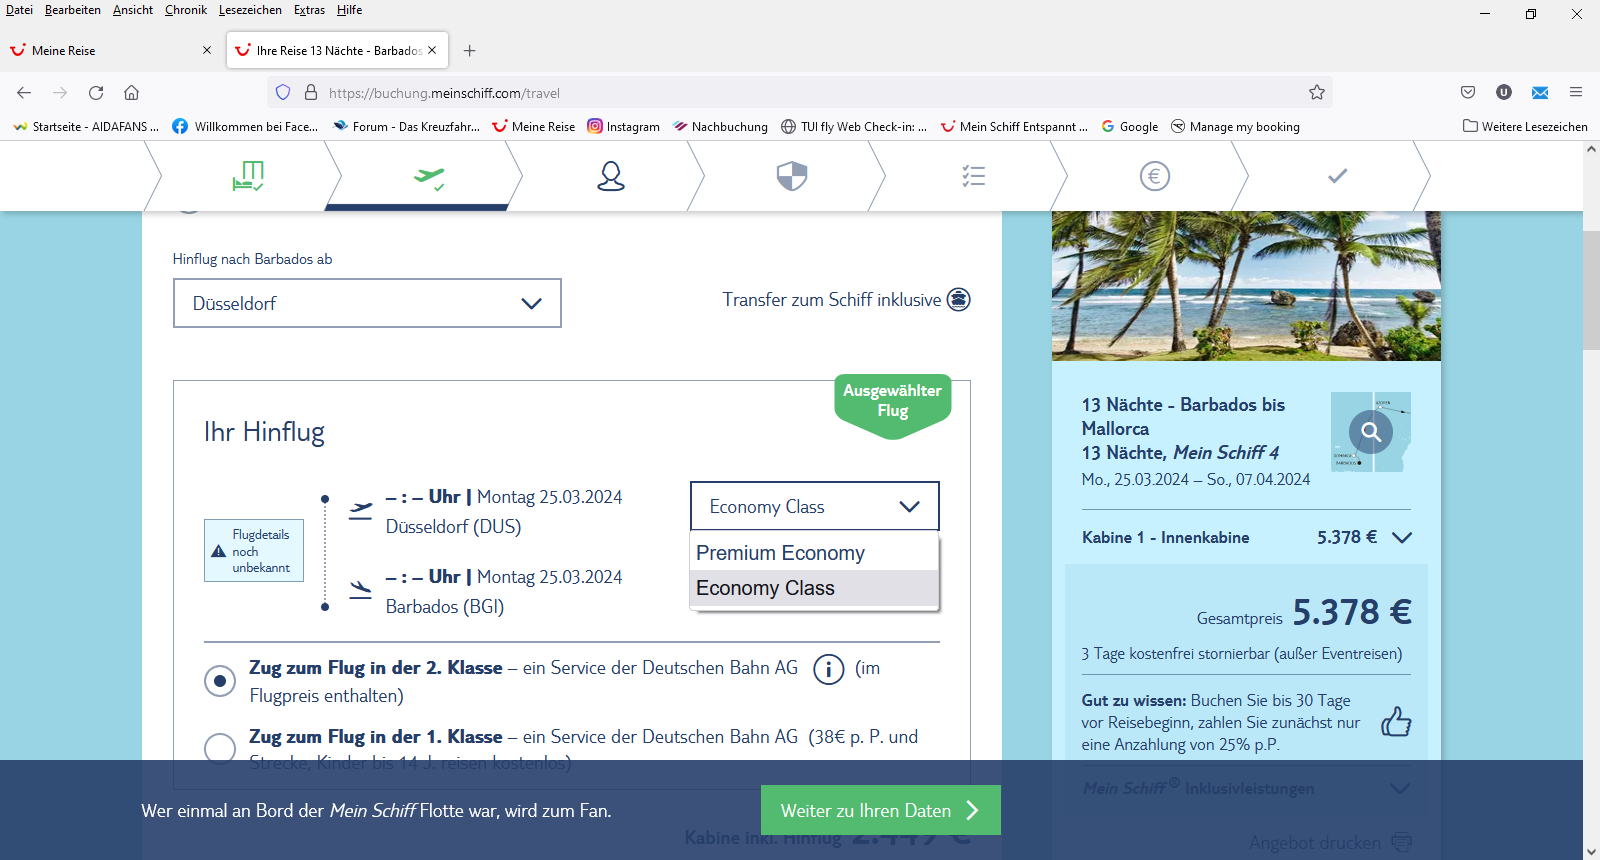Screen dimensions: 1600x860
Task: Reload the page with refresh button
Action: tap(96, 93)
